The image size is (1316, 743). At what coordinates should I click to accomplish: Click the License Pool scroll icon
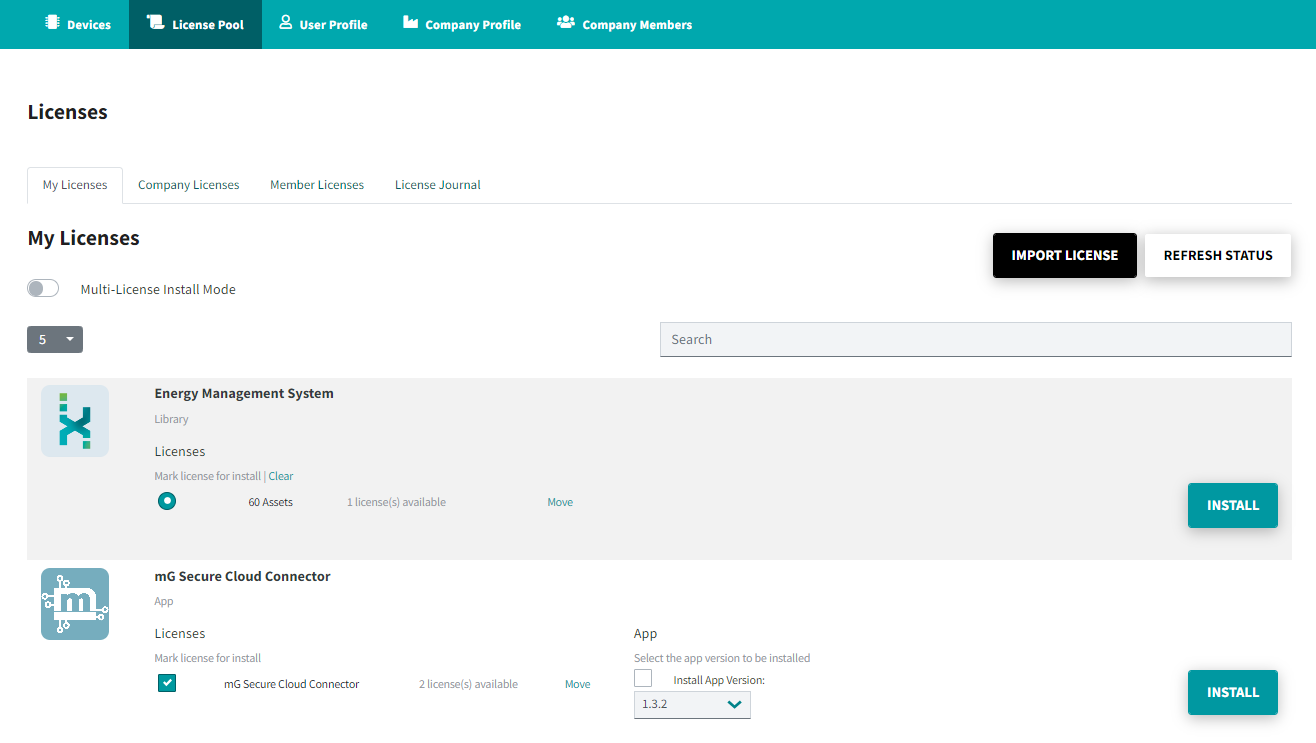(x=155, y=23)
